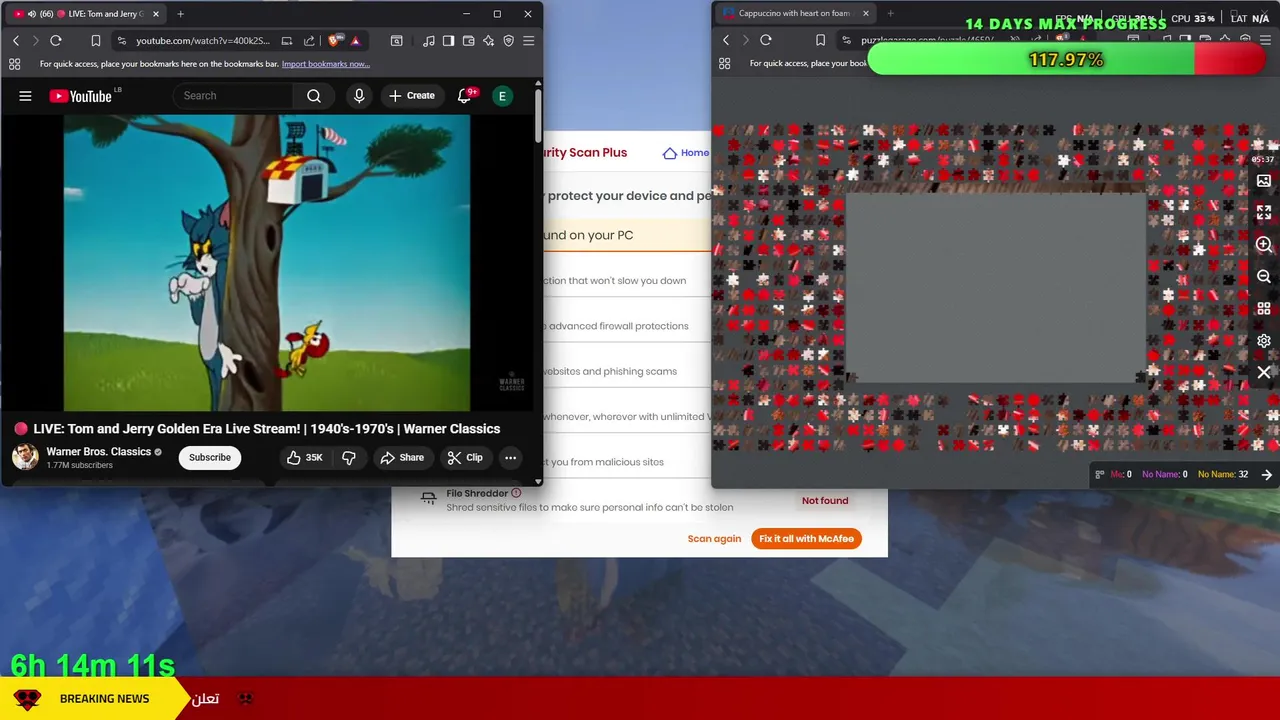Select the LIVE: Tom and Jerry tab
Screen dimensions: 1280x720
[x=87, y=14]
